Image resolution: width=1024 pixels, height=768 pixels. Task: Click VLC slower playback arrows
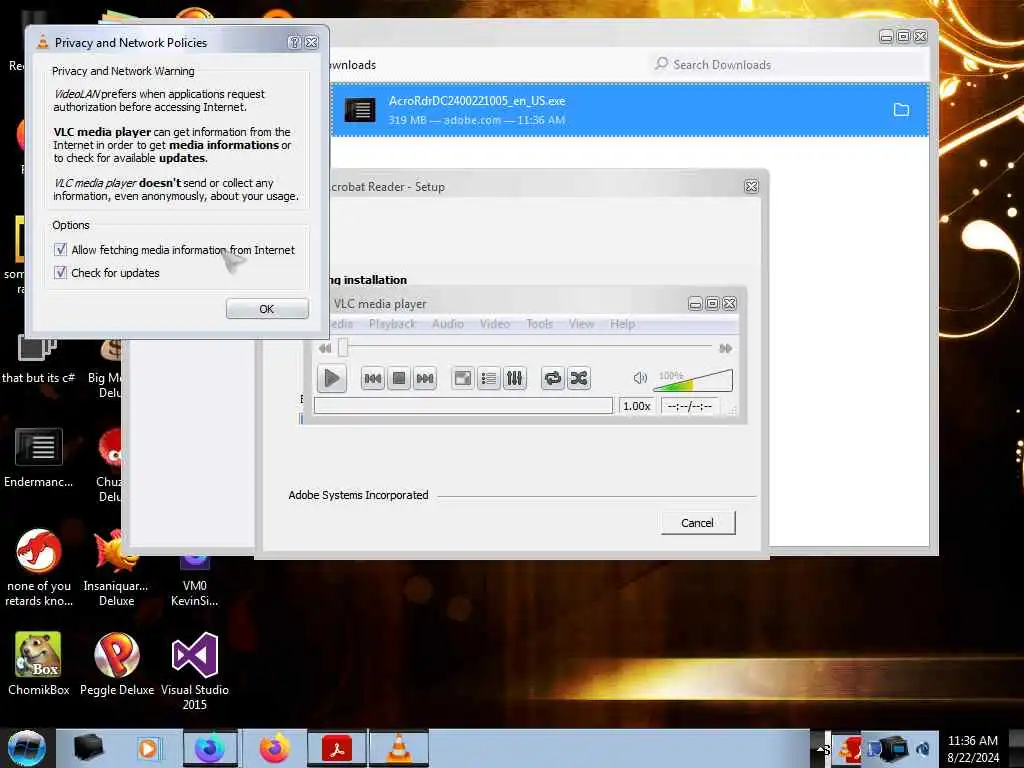325,349
